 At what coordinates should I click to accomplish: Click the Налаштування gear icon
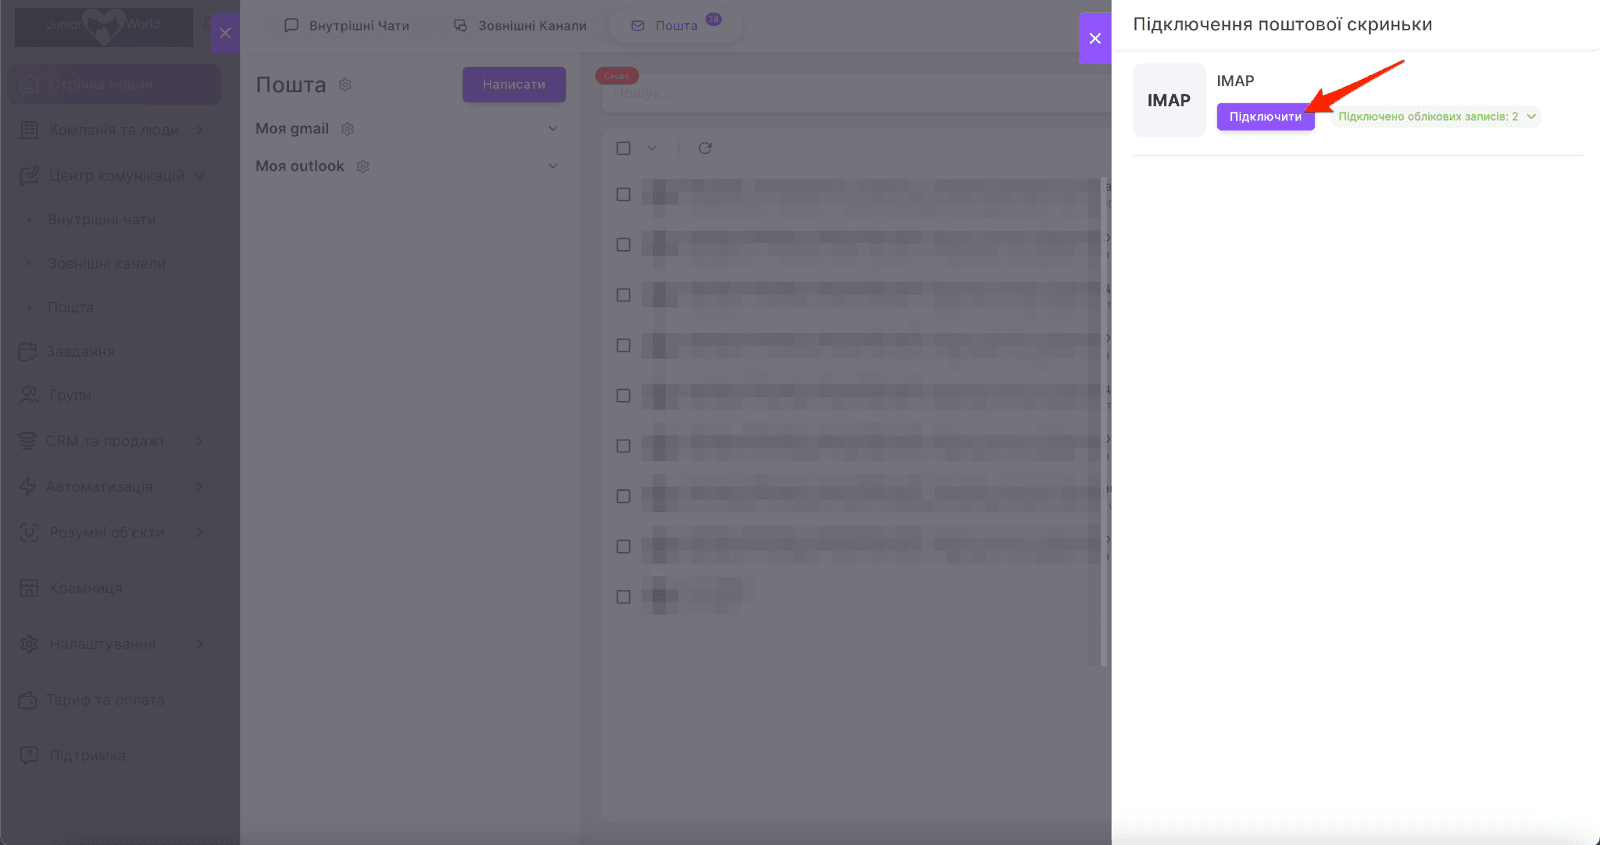pyautogui.click(x=29, y=644)
